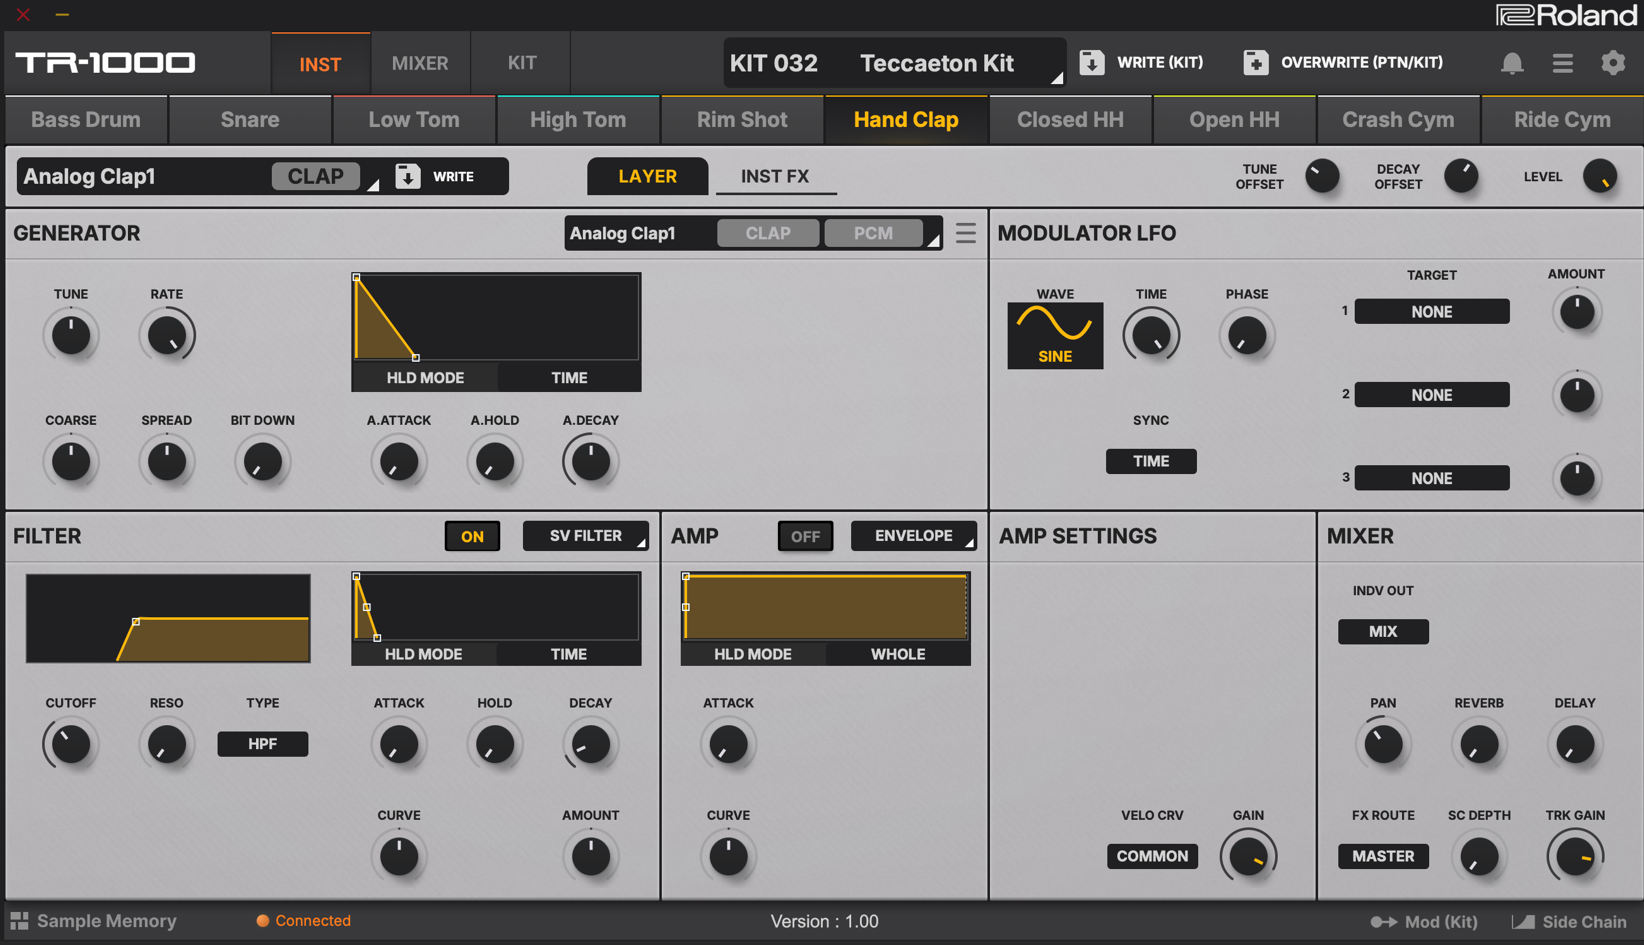The image size is (1644, 945).
Task: Click the Write Kit download icon
Action: pos(1092,63)
